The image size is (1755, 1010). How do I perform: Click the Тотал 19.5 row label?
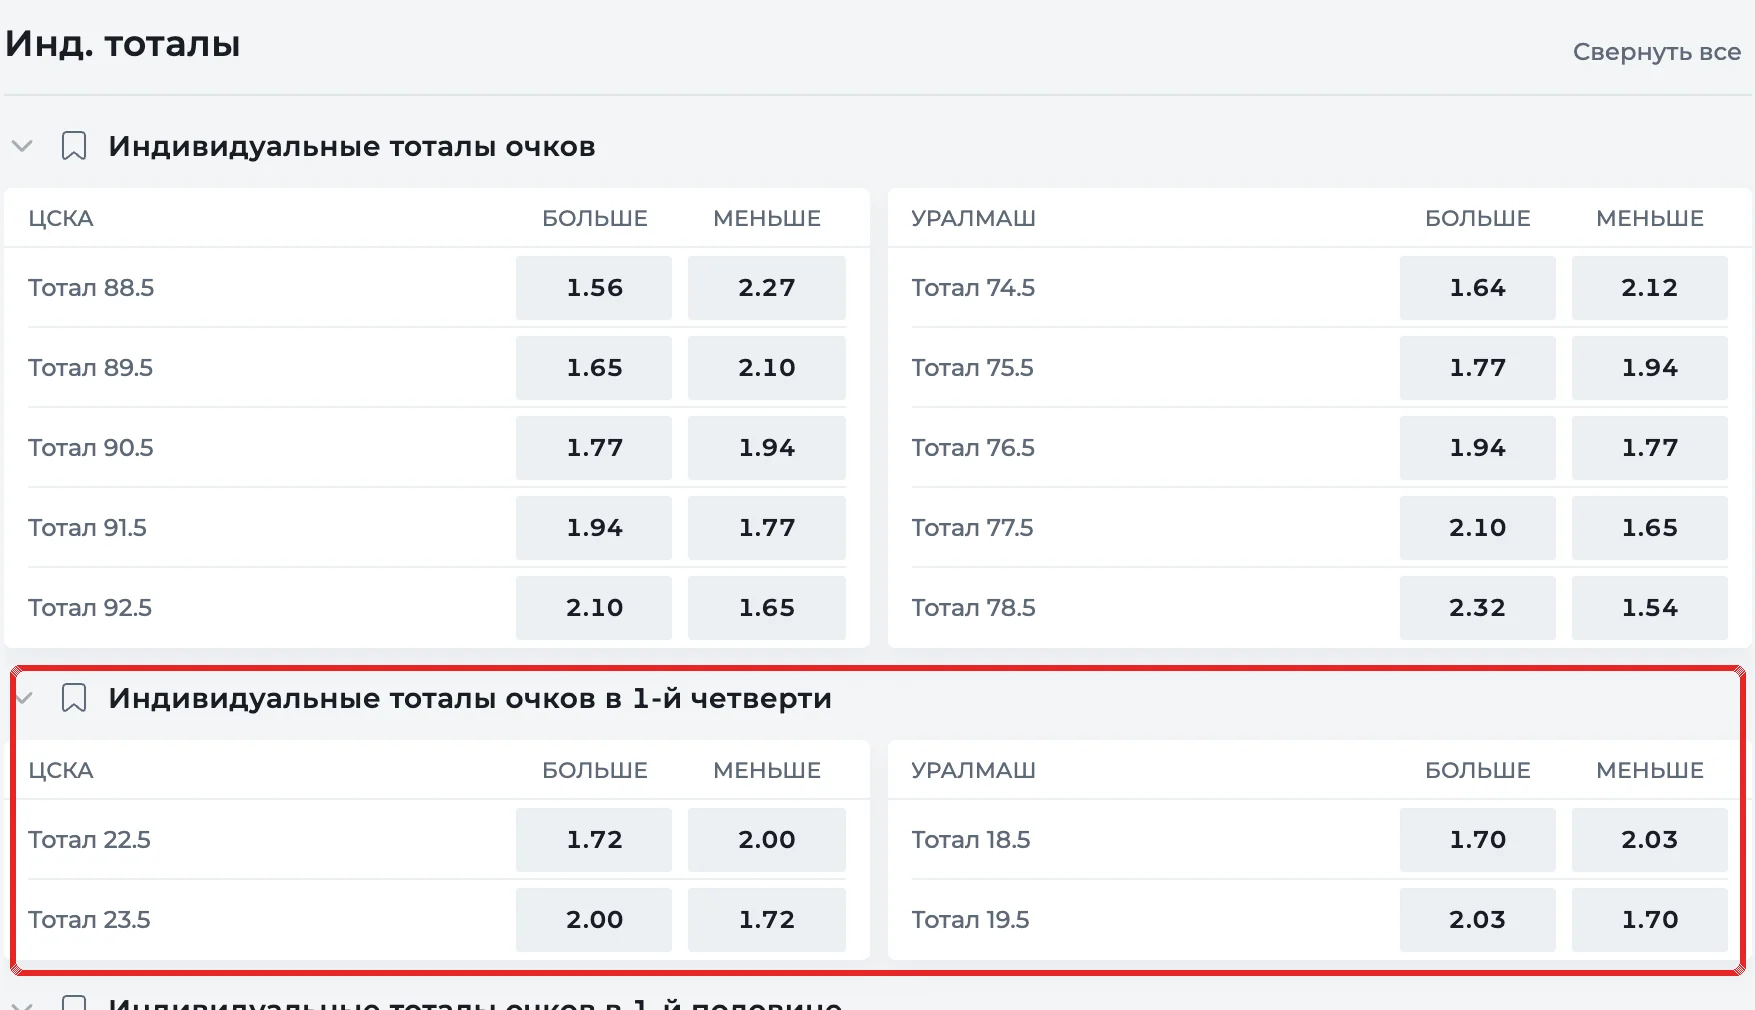click(x=970, y=920)
